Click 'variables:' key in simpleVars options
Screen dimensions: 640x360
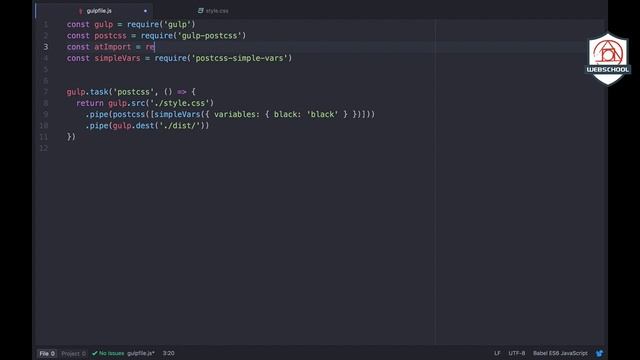click(237, 115)
